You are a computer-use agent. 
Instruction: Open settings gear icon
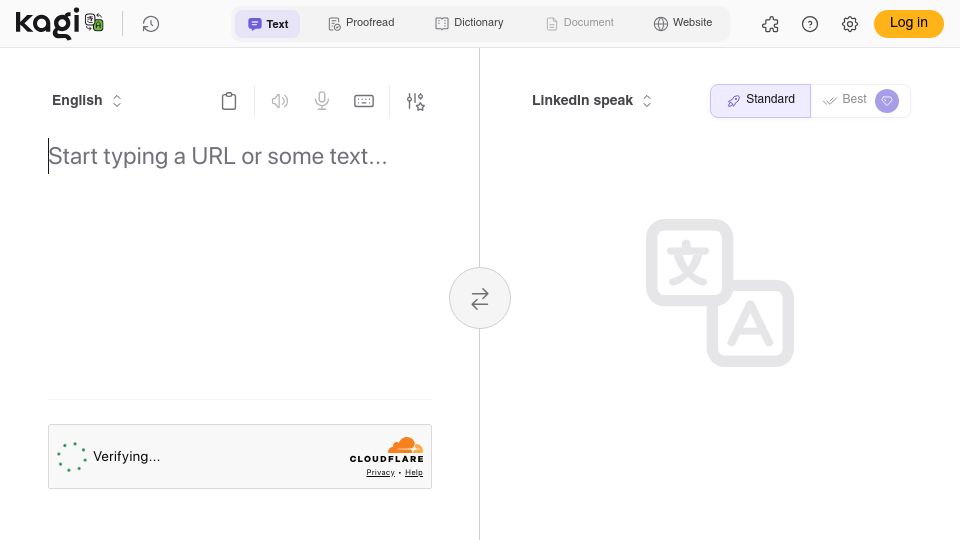point(850,24)
